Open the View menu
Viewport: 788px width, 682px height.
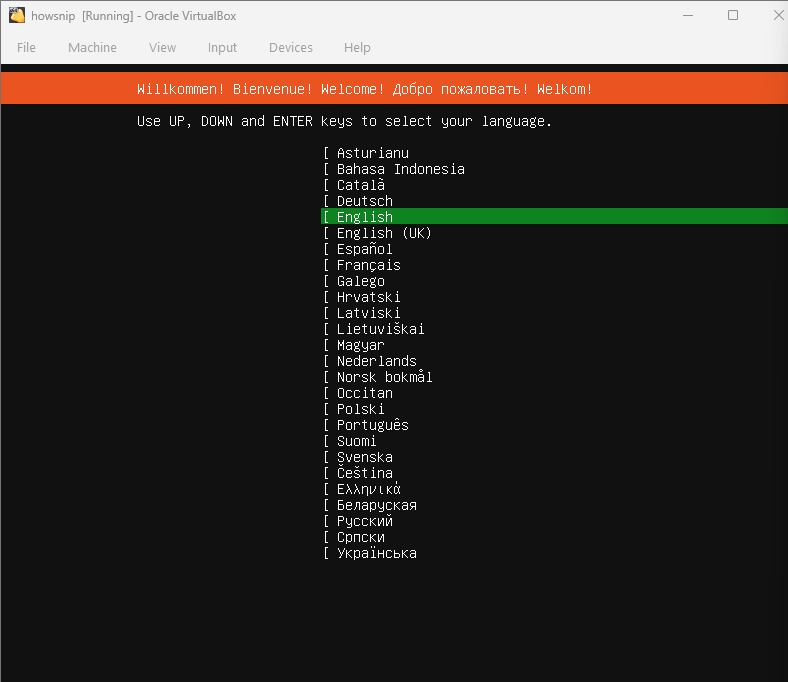(162, 48)
